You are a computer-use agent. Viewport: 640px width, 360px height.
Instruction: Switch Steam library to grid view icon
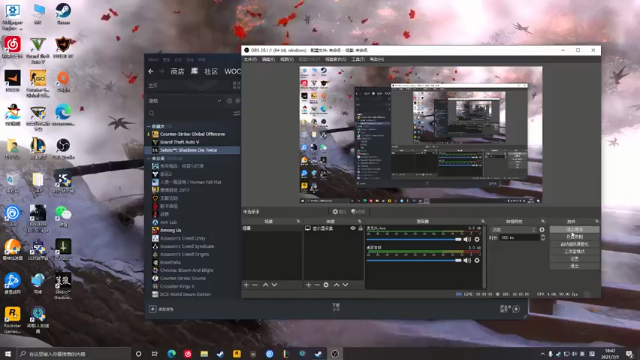click(236, 85)
